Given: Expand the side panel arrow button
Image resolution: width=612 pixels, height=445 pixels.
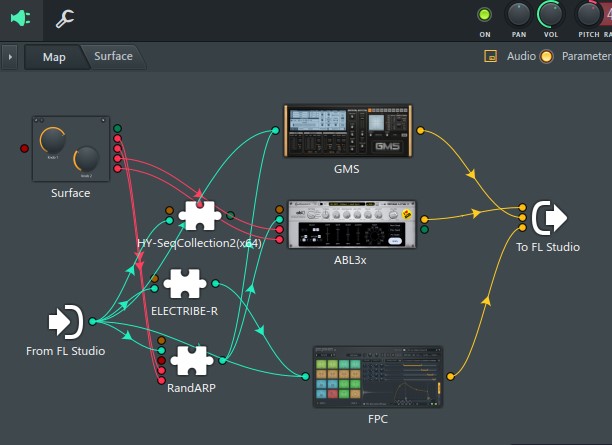Looking at the screenshot, I should [10, 57].
